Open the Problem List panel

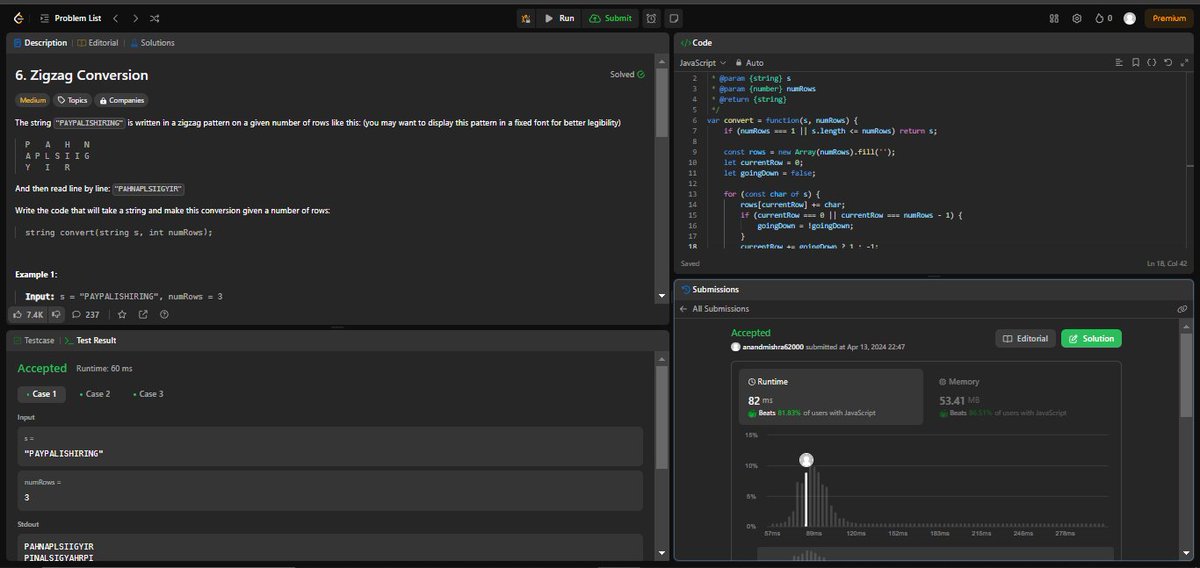pos(70,18)
